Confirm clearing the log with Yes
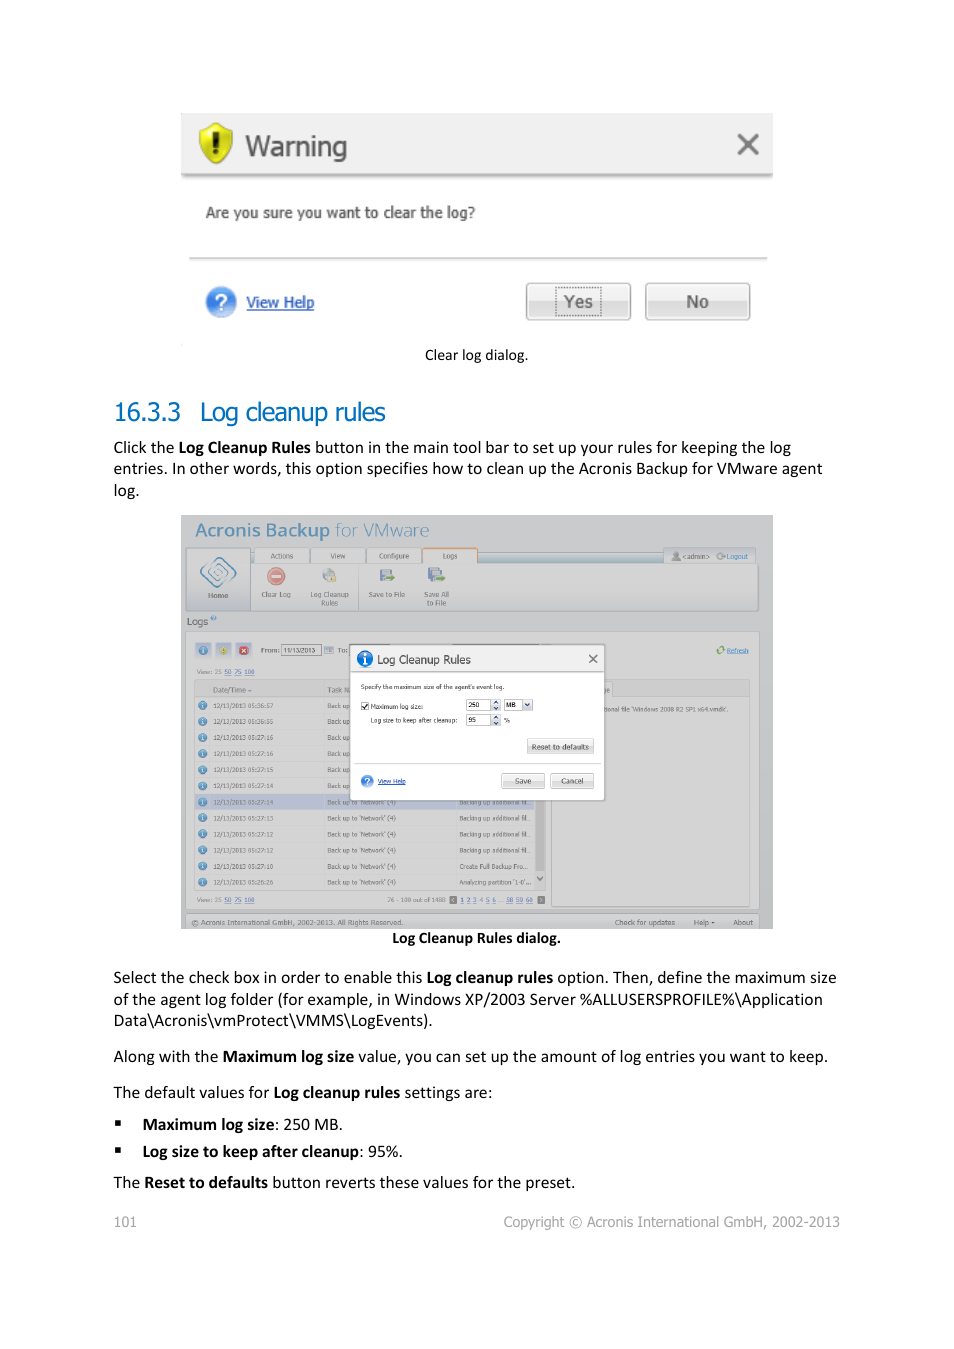This screenshot has height=1349, width=954. coord(578,301)
